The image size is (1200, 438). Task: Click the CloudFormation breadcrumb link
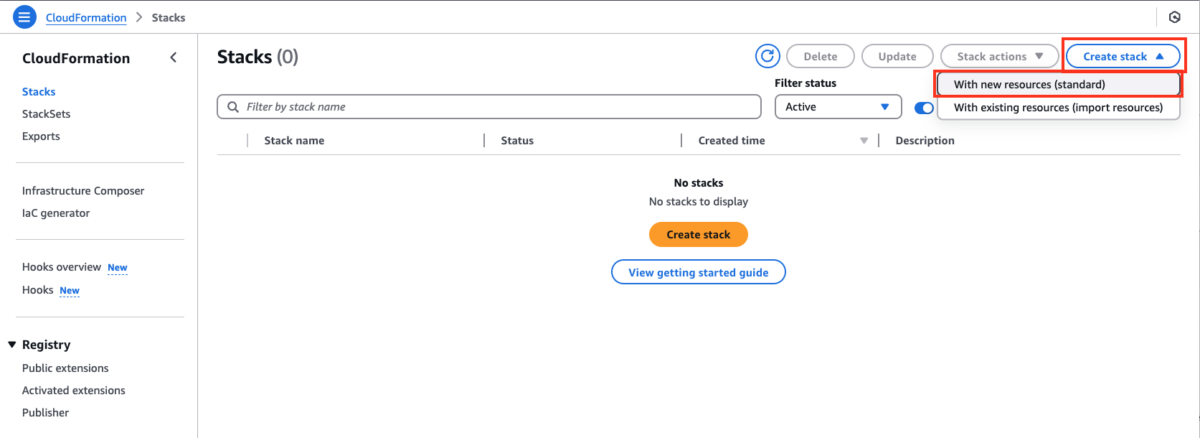click(x=86, y=18)
